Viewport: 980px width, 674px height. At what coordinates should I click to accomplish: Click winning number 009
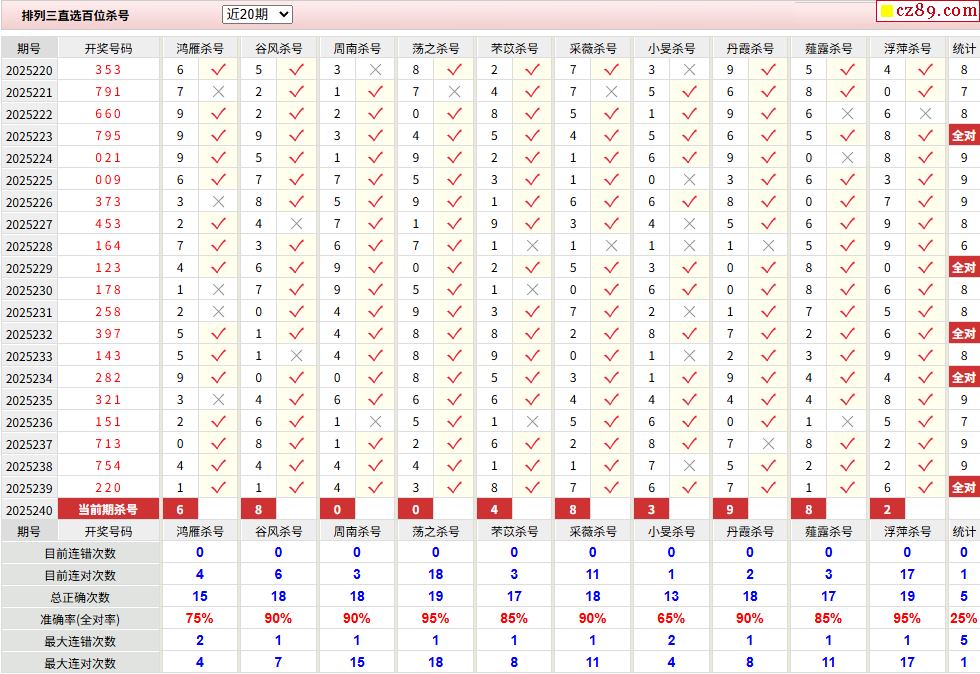[108, 180]
